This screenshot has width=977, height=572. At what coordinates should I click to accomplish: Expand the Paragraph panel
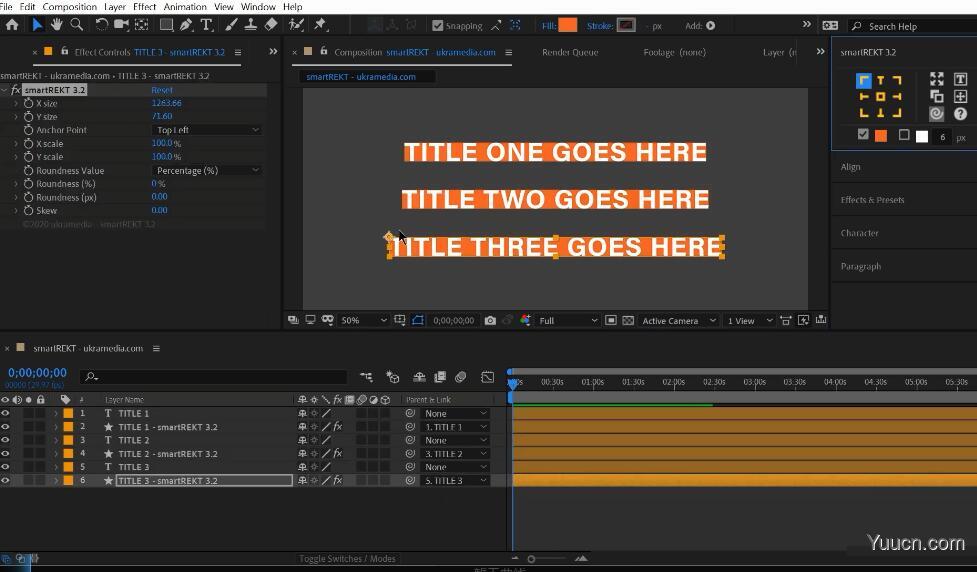(x=860, y=266)
